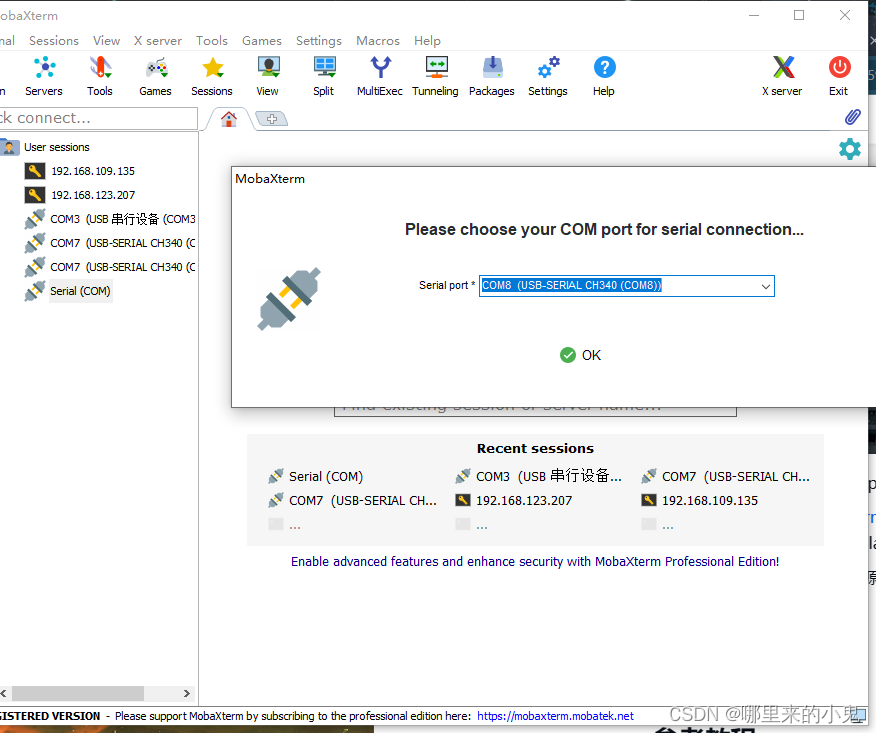Open the Settings menu

[x=318, y=41]
